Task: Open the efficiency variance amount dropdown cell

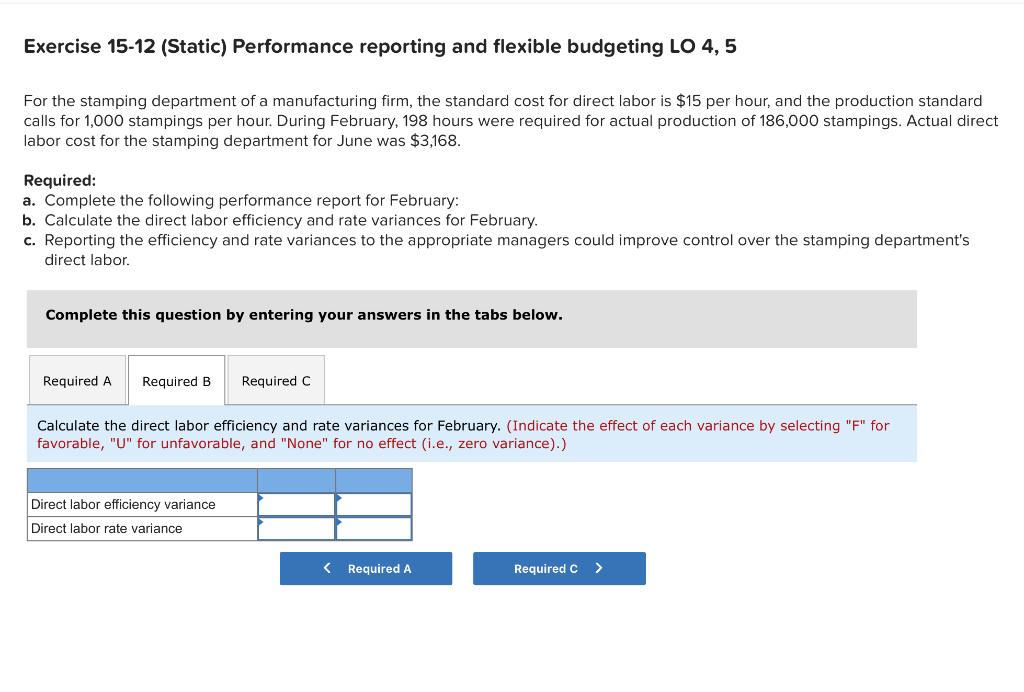Action: 296,504
